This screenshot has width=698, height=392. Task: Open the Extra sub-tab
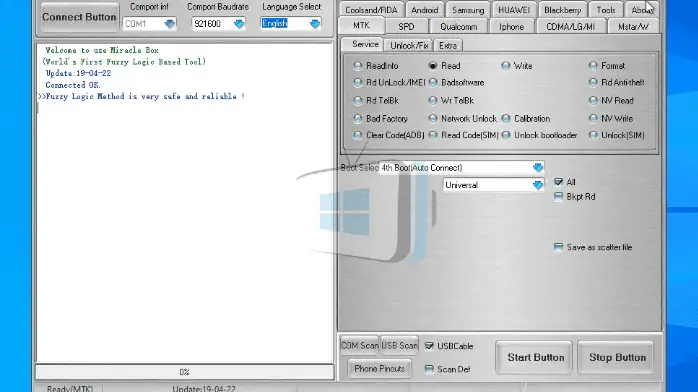448,45
